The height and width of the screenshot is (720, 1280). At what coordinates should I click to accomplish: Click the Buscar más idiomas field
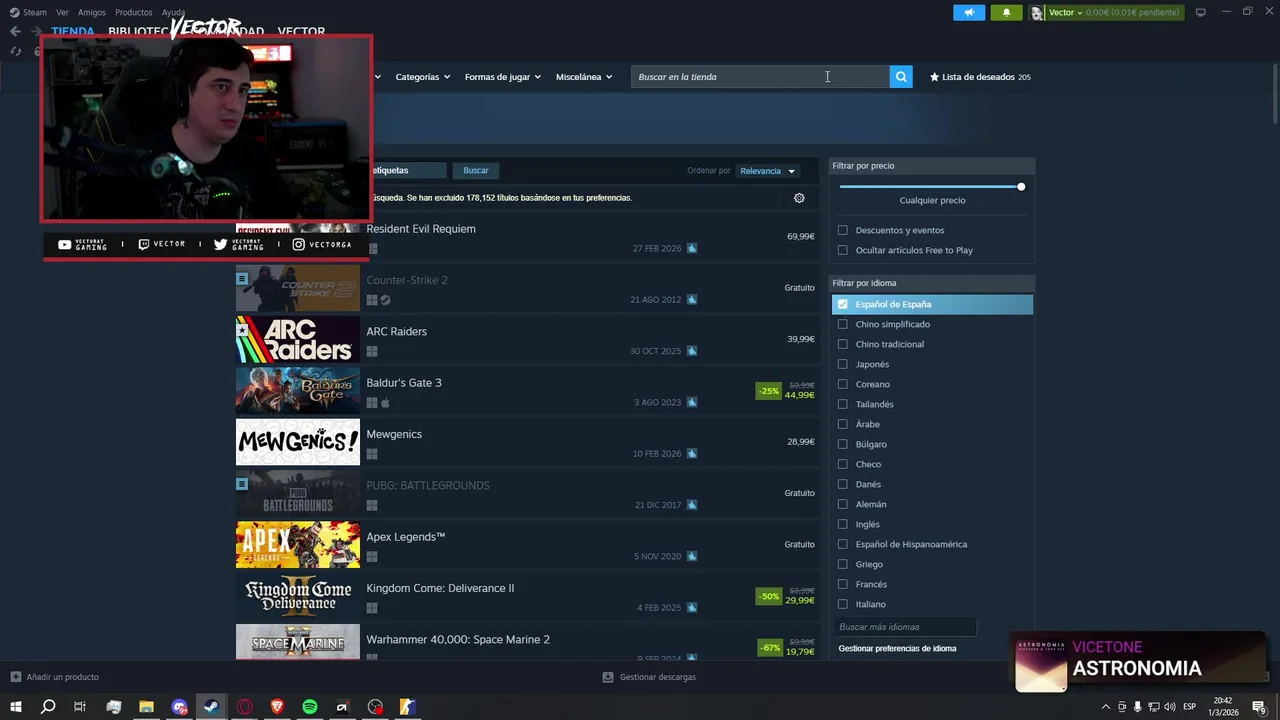905,627
